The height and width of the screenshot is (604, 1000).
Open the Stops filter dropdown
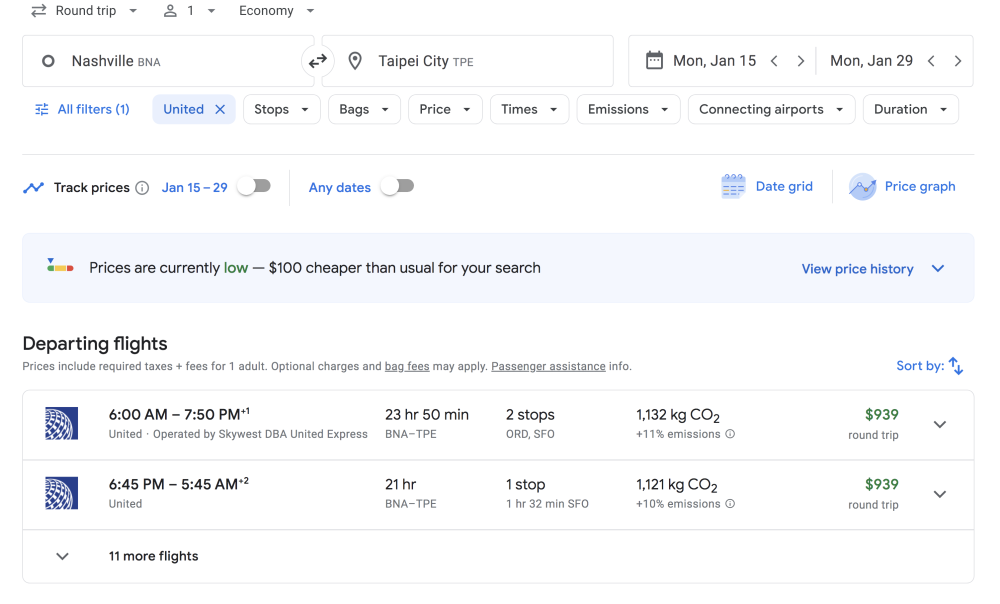(280, 109)
